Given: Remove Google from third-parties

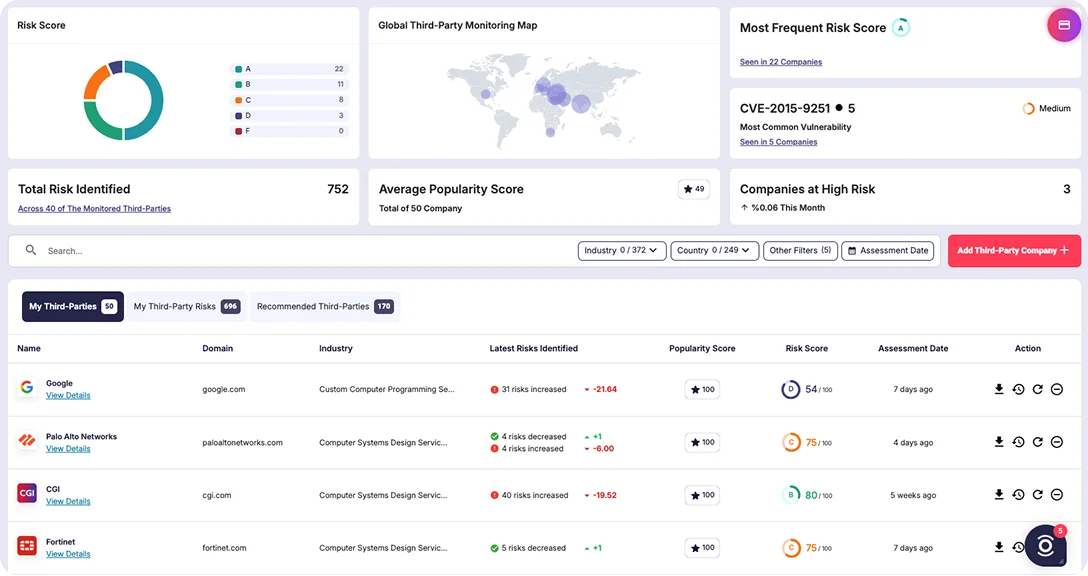Looking at the screenshot, I should (1057, 389).
